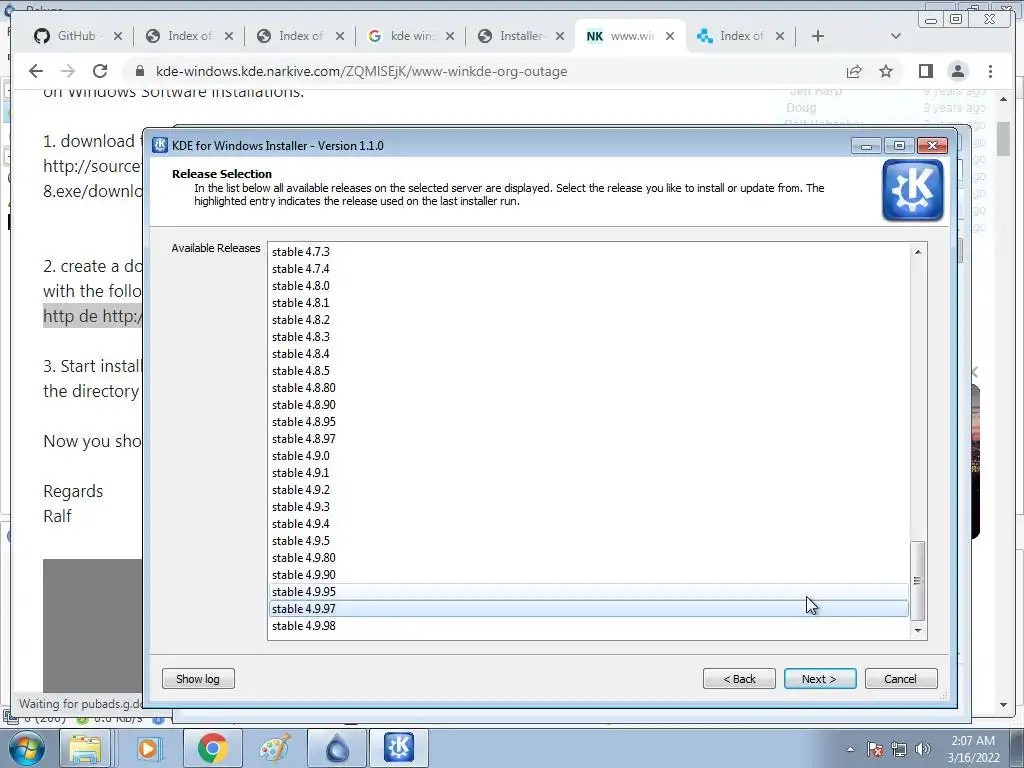The width and height of the screenshot is (1024, 768).
Task: Click the site lock icon in address bar
Action: click(138, 71)
